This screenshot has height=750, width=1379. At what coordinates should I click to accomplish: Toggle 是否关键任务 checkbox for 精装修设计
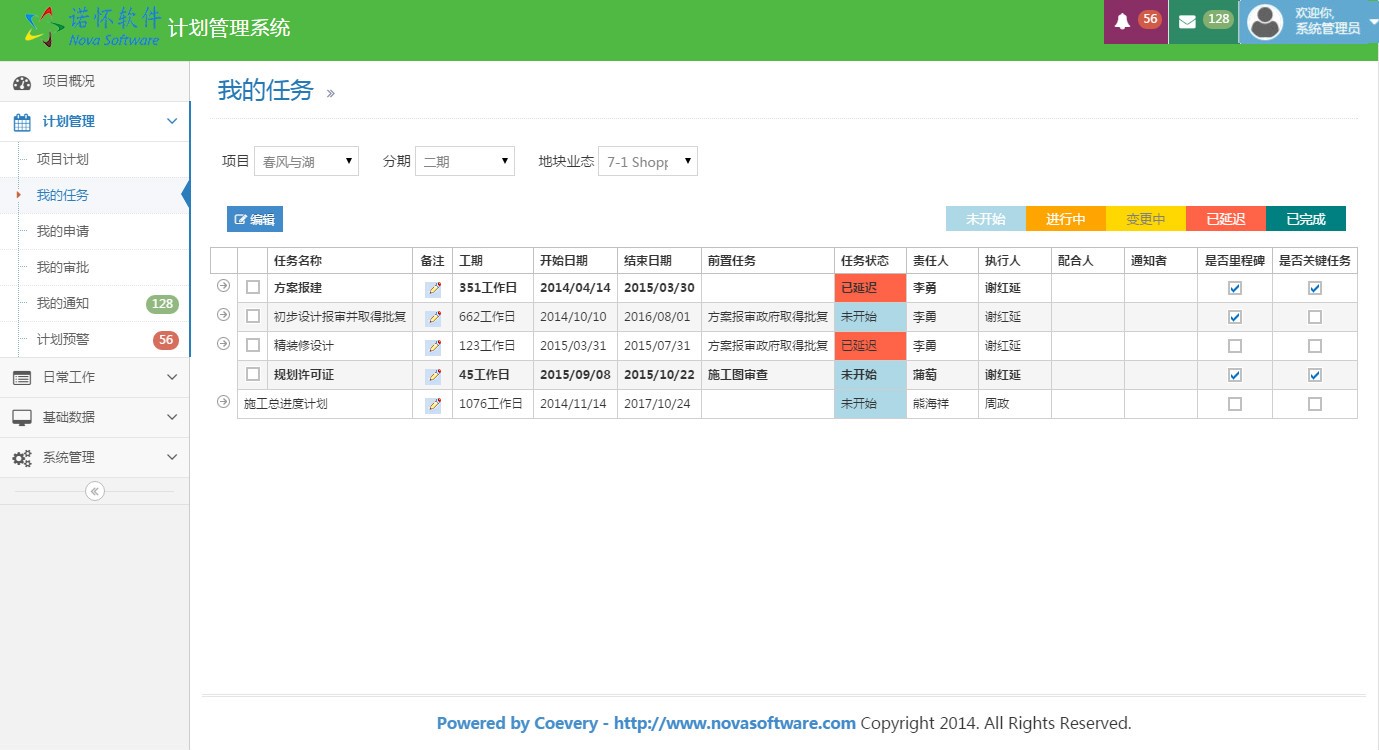coord(1314,346)
